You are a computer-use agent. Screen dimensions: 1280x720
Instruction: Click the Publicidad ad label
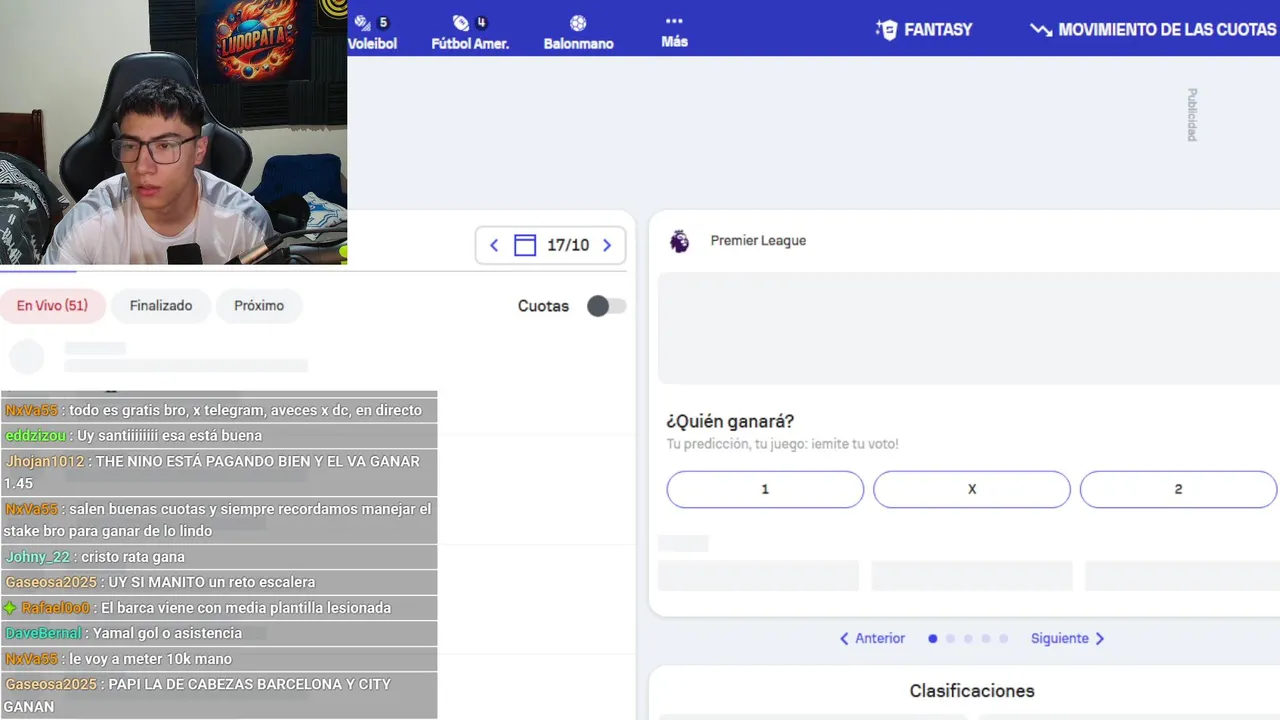[x=1192, y=115]
